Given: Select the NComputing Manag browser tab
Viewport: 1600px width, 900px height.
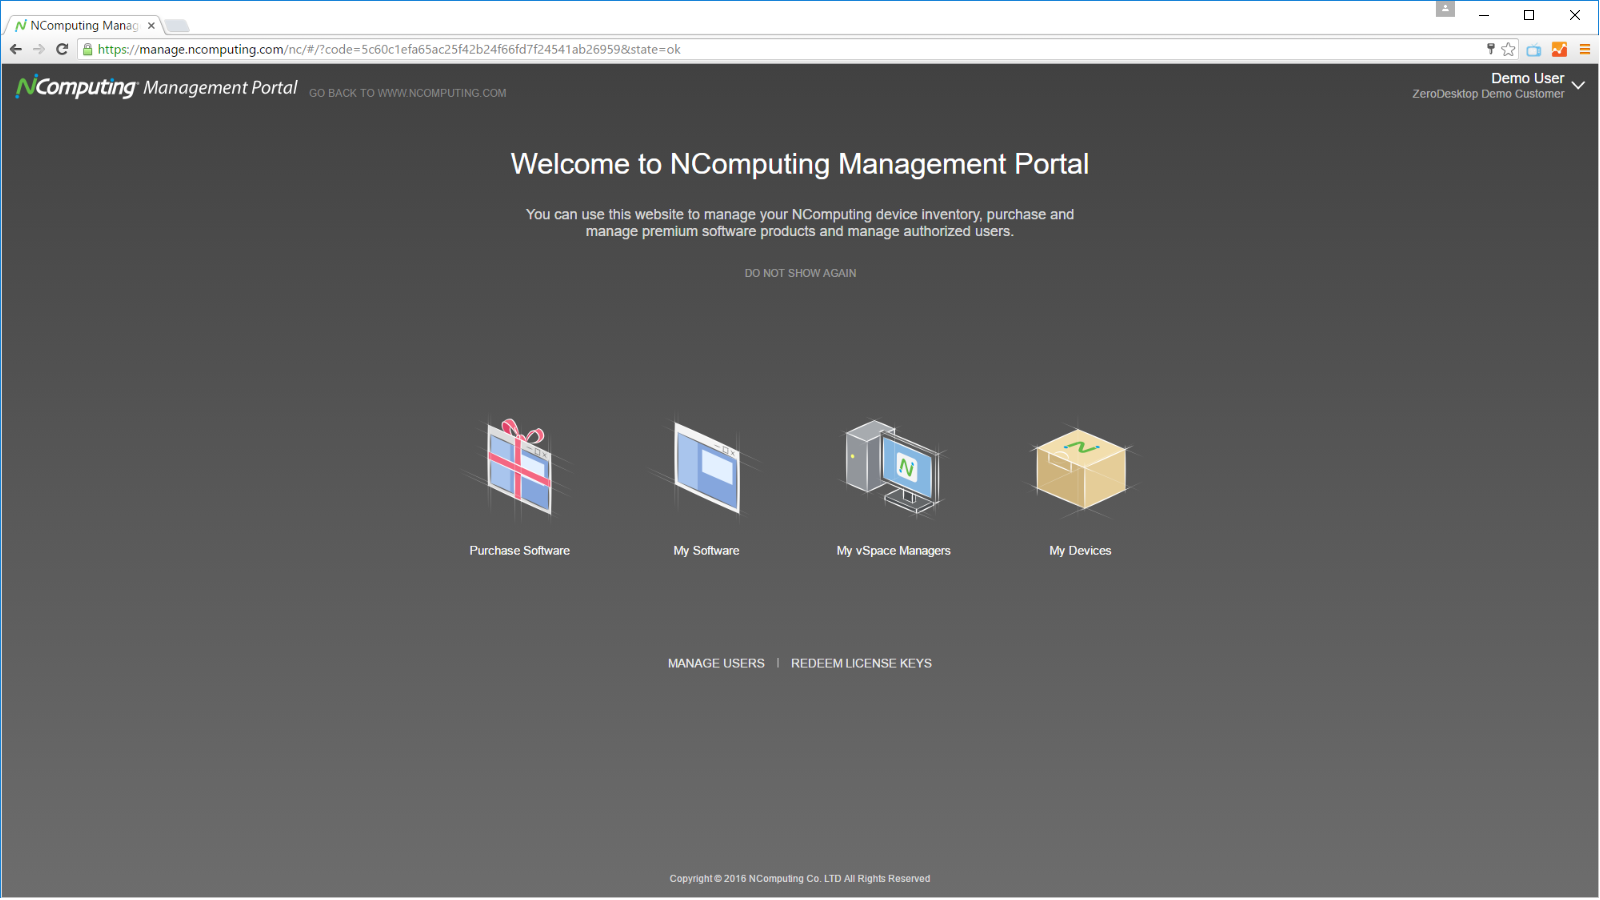Looking at the screenshot, I should (84, 26).
